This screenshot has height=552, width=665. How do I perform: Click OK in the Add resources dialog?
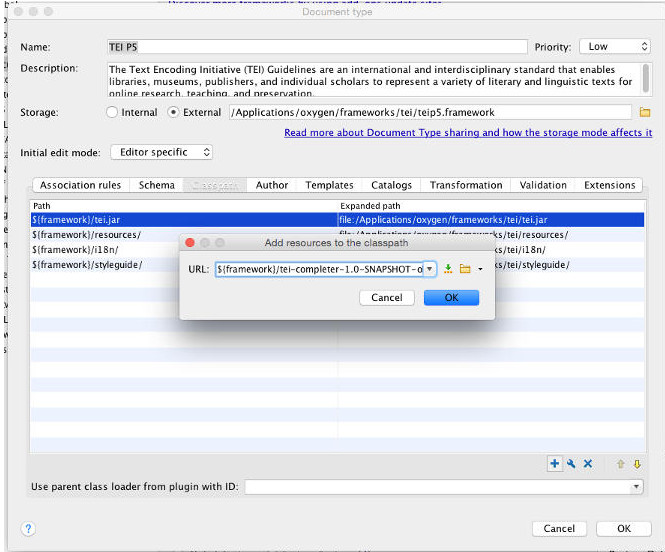(451, 298)
